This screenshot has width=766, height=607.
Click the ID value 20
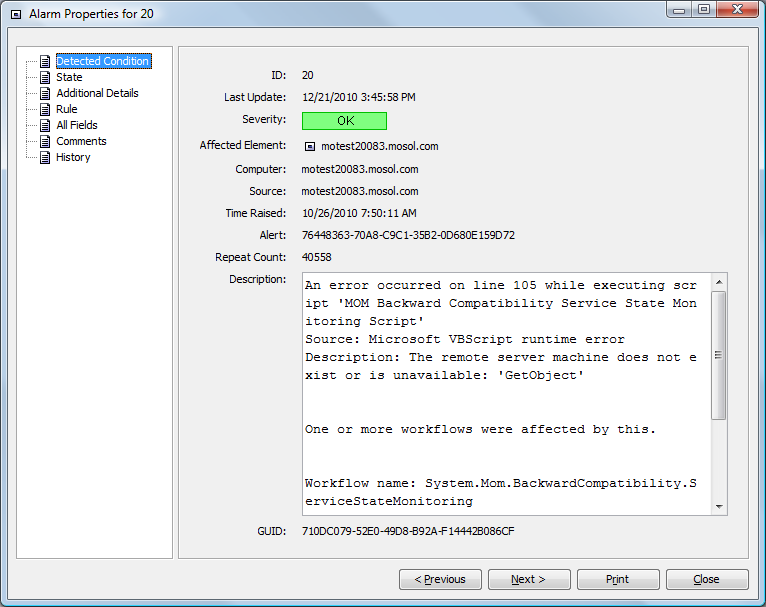click(307, 75)
